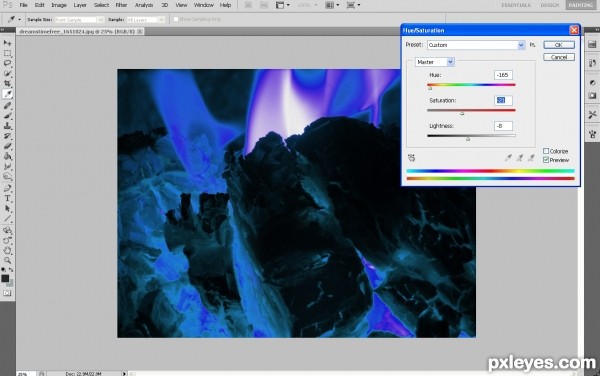
Task: Select the Type tool
Action: point(7,198)
